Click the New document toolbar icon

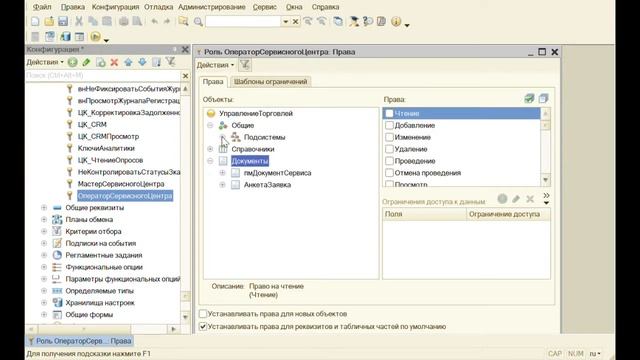tap(35, 21)
